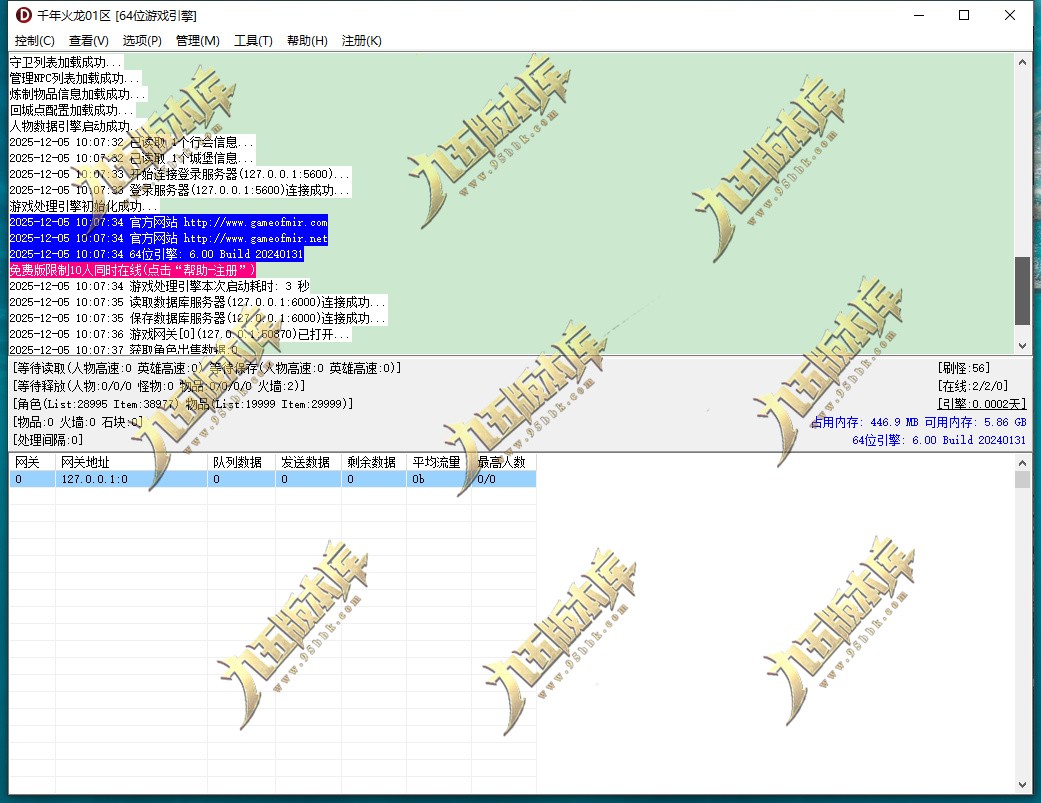Click the 0b average traffic cell
This screenshot has height=803, width=1041.
(x=439, y=479)
